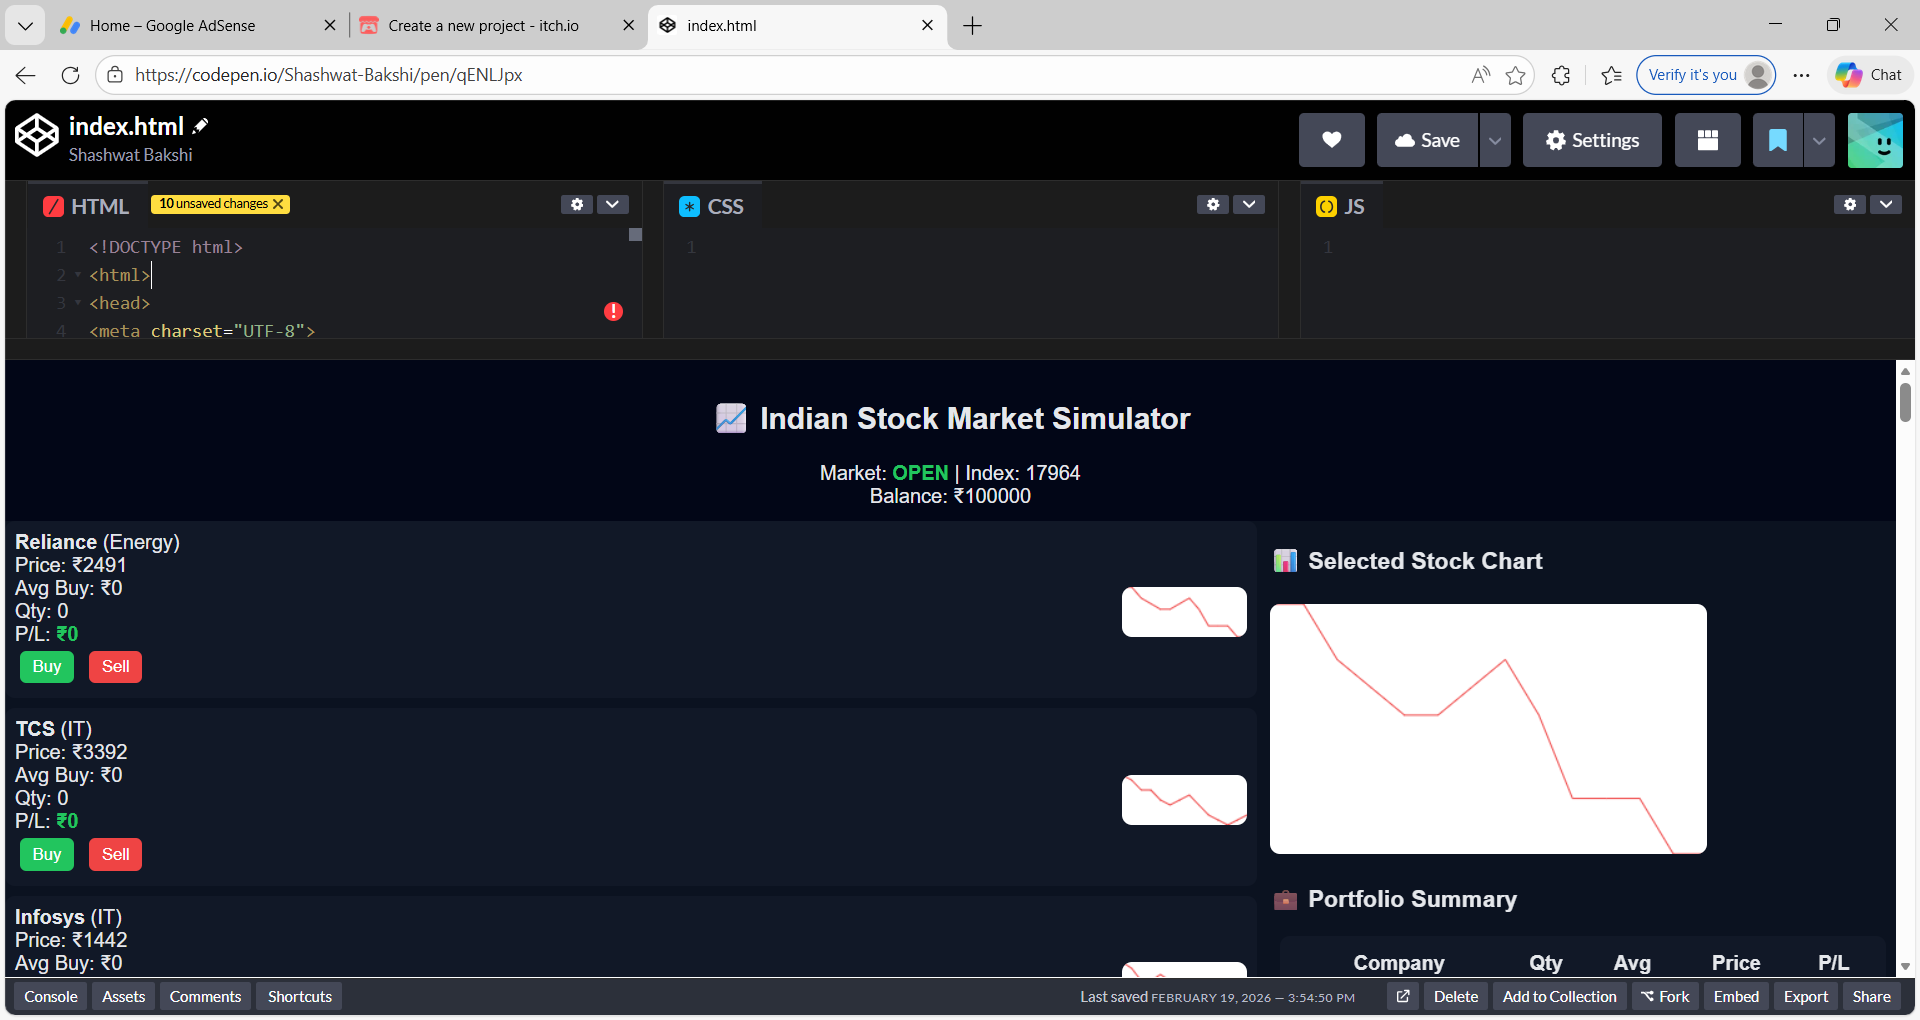
Task: Click the CodePen logo icon
Action: click(x=37, y=136)
